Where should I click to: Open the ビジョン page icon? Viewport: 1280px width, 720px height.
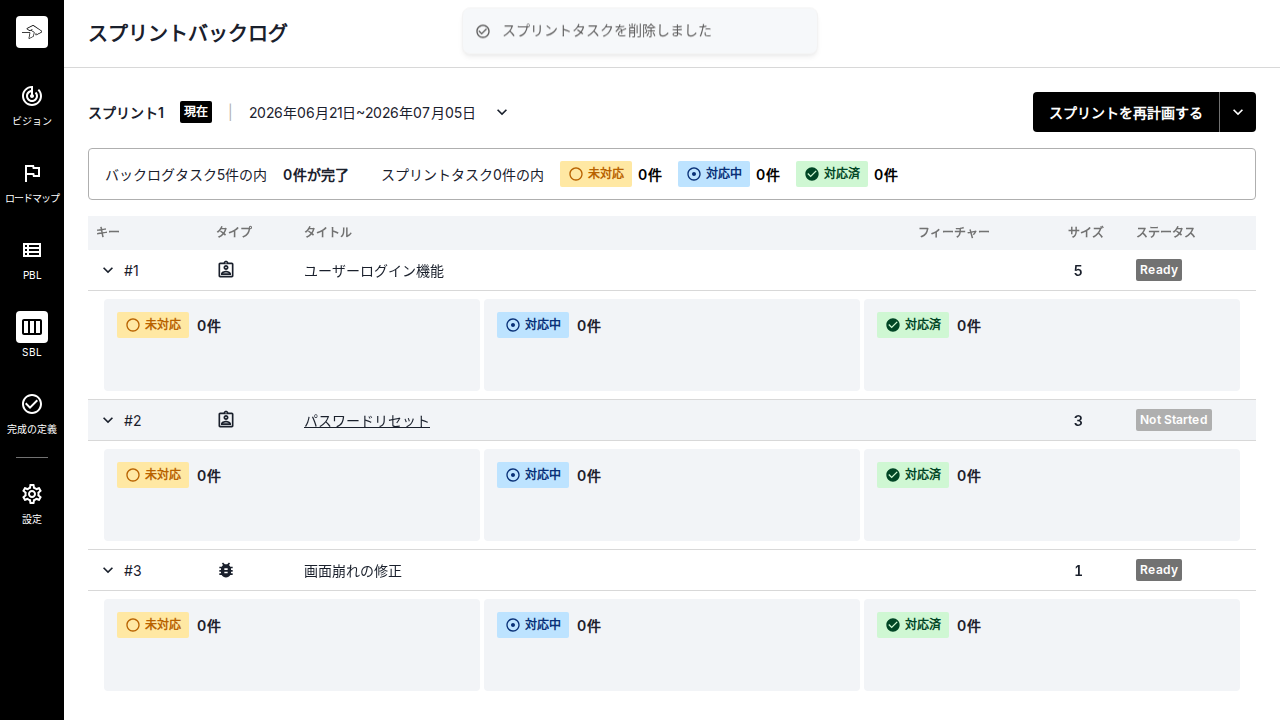coord(32,96)
